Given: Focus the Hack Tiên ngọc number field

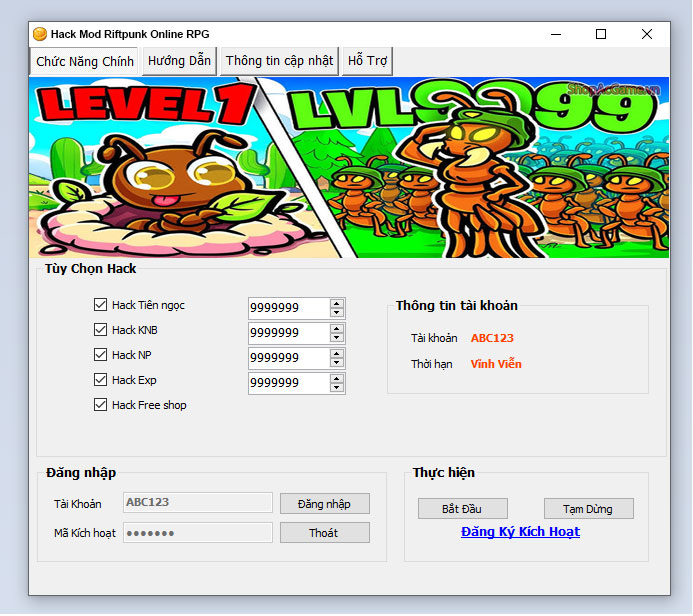Looking at the screenshot, I should point(289,308).
